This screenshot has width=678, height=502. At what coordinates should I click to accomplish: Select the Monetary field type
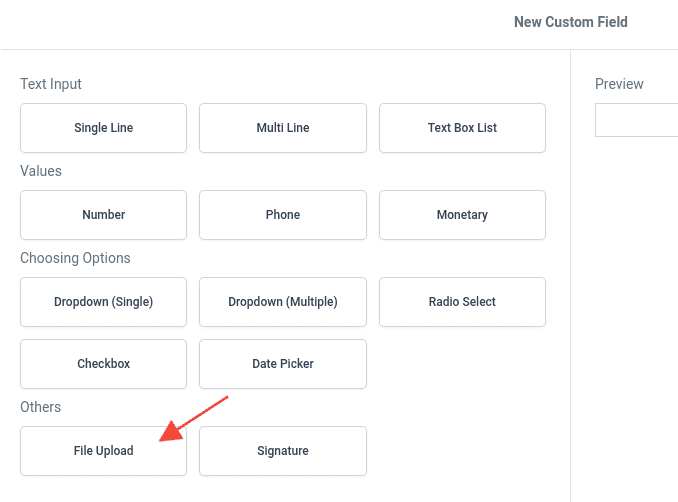pos(462,215)
